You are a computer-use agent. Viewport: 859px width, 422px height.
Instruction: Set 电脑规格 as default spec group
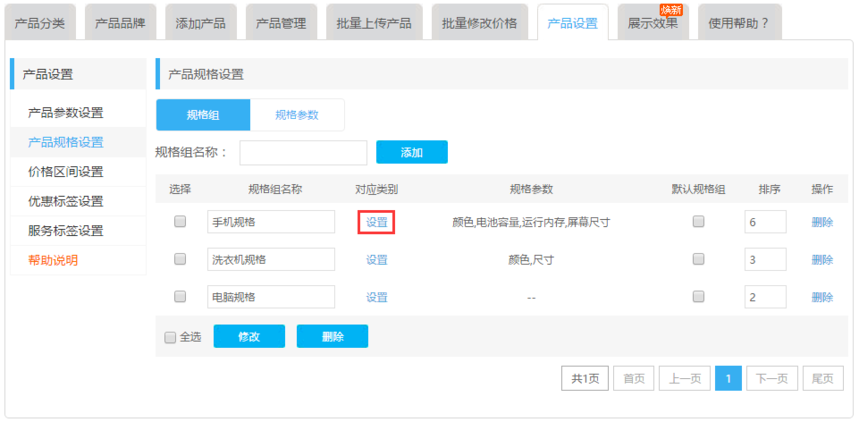coord(698,296)
